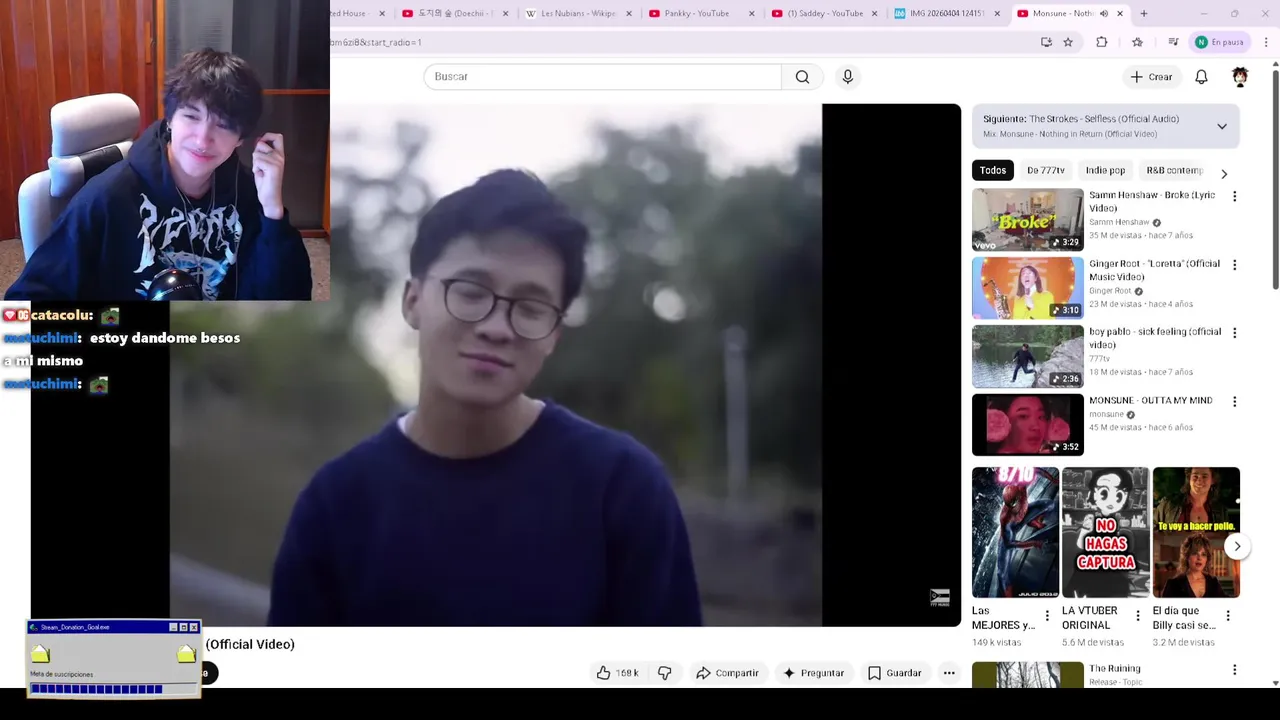Screen dimensions: 1280x720
Task: Open the NO HAGAS CAPTURA short thumbnail
Action: point(1105,532)
